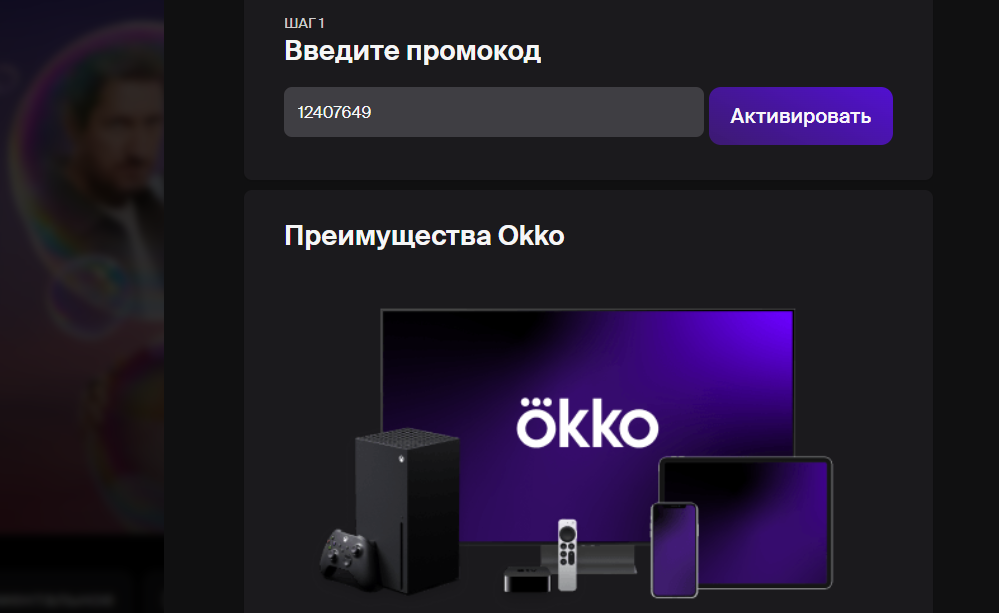The height and width of the screenshot is (613, 999).
Task: Click the "Введите промокод" heading
Action: coord(412,50)
